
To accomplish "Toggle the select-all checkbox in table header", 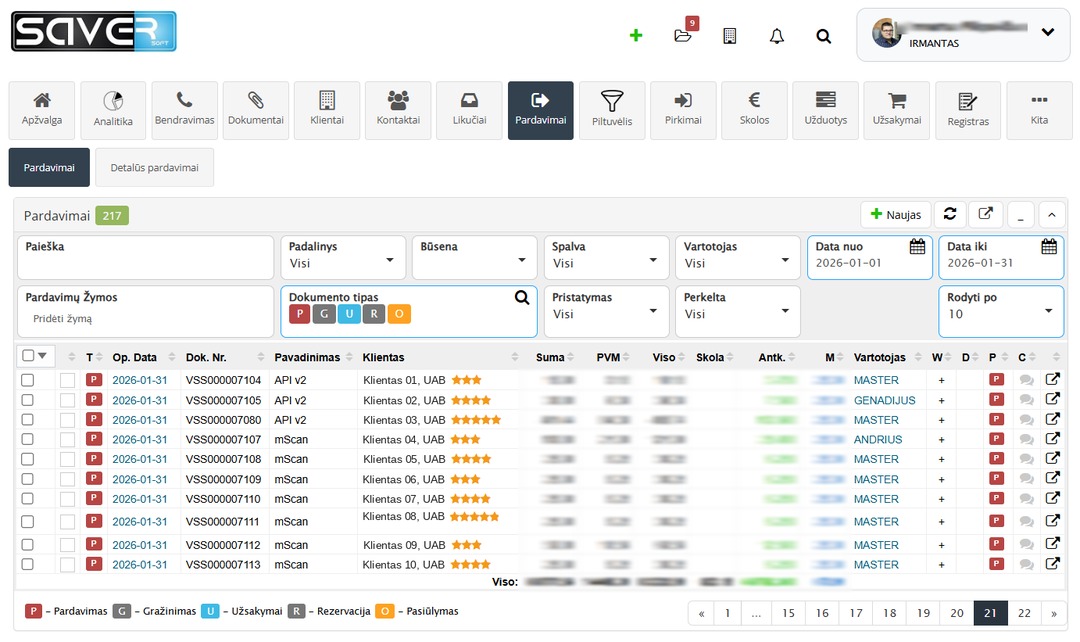I will click(28, 355).
